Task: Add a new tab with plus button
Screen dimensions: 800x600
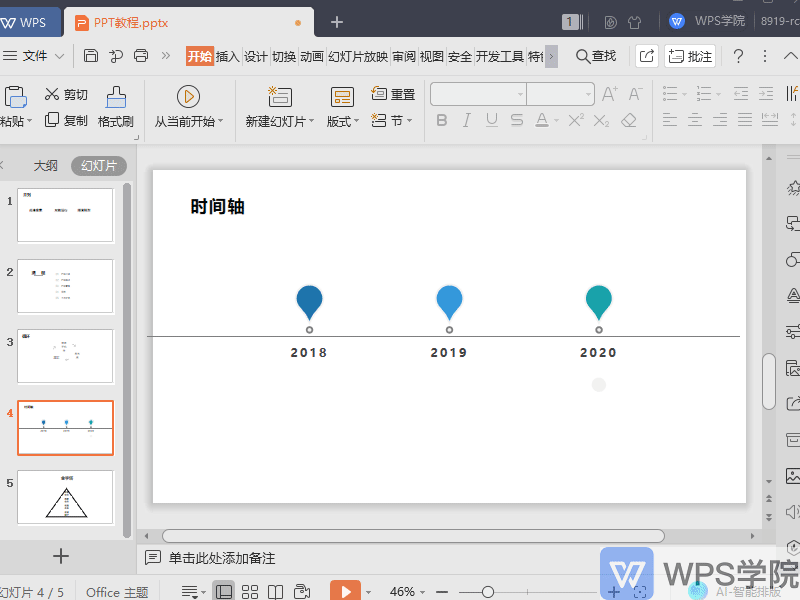Action: click(x=337, y=22)
